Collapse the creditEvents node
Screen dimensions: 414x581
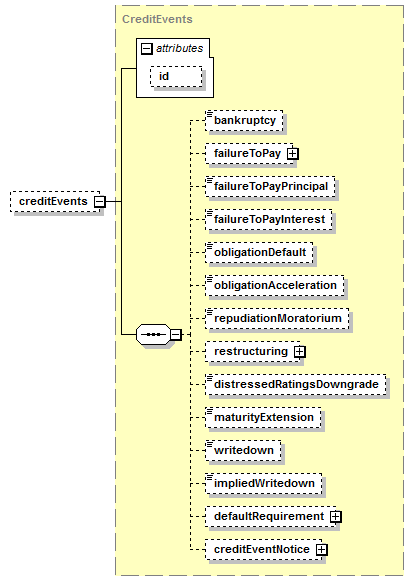point(100,202)
